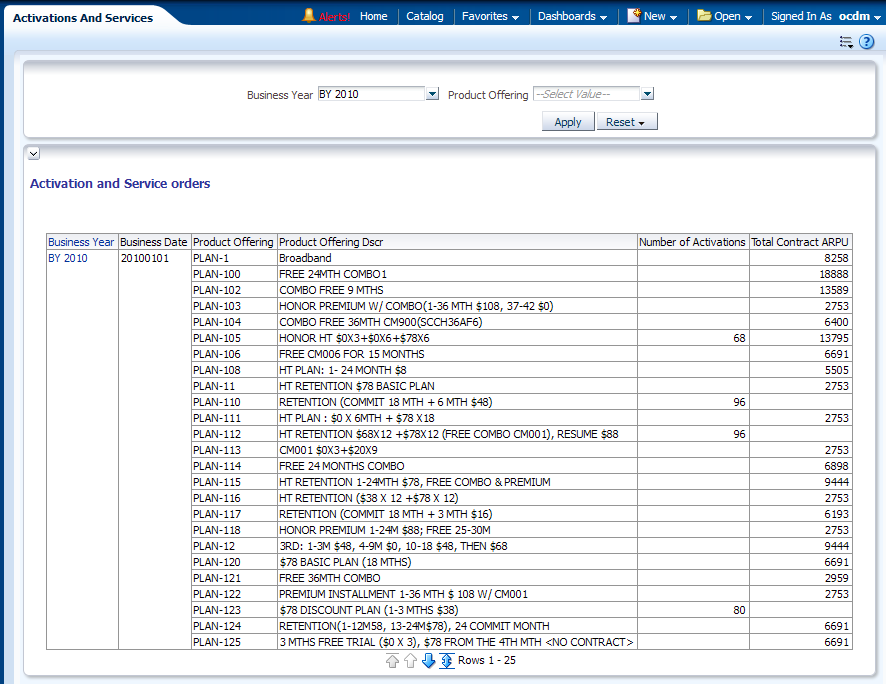886x684 pixels.
Task: Open the Help question mark icon
Action: coord(866,42)
